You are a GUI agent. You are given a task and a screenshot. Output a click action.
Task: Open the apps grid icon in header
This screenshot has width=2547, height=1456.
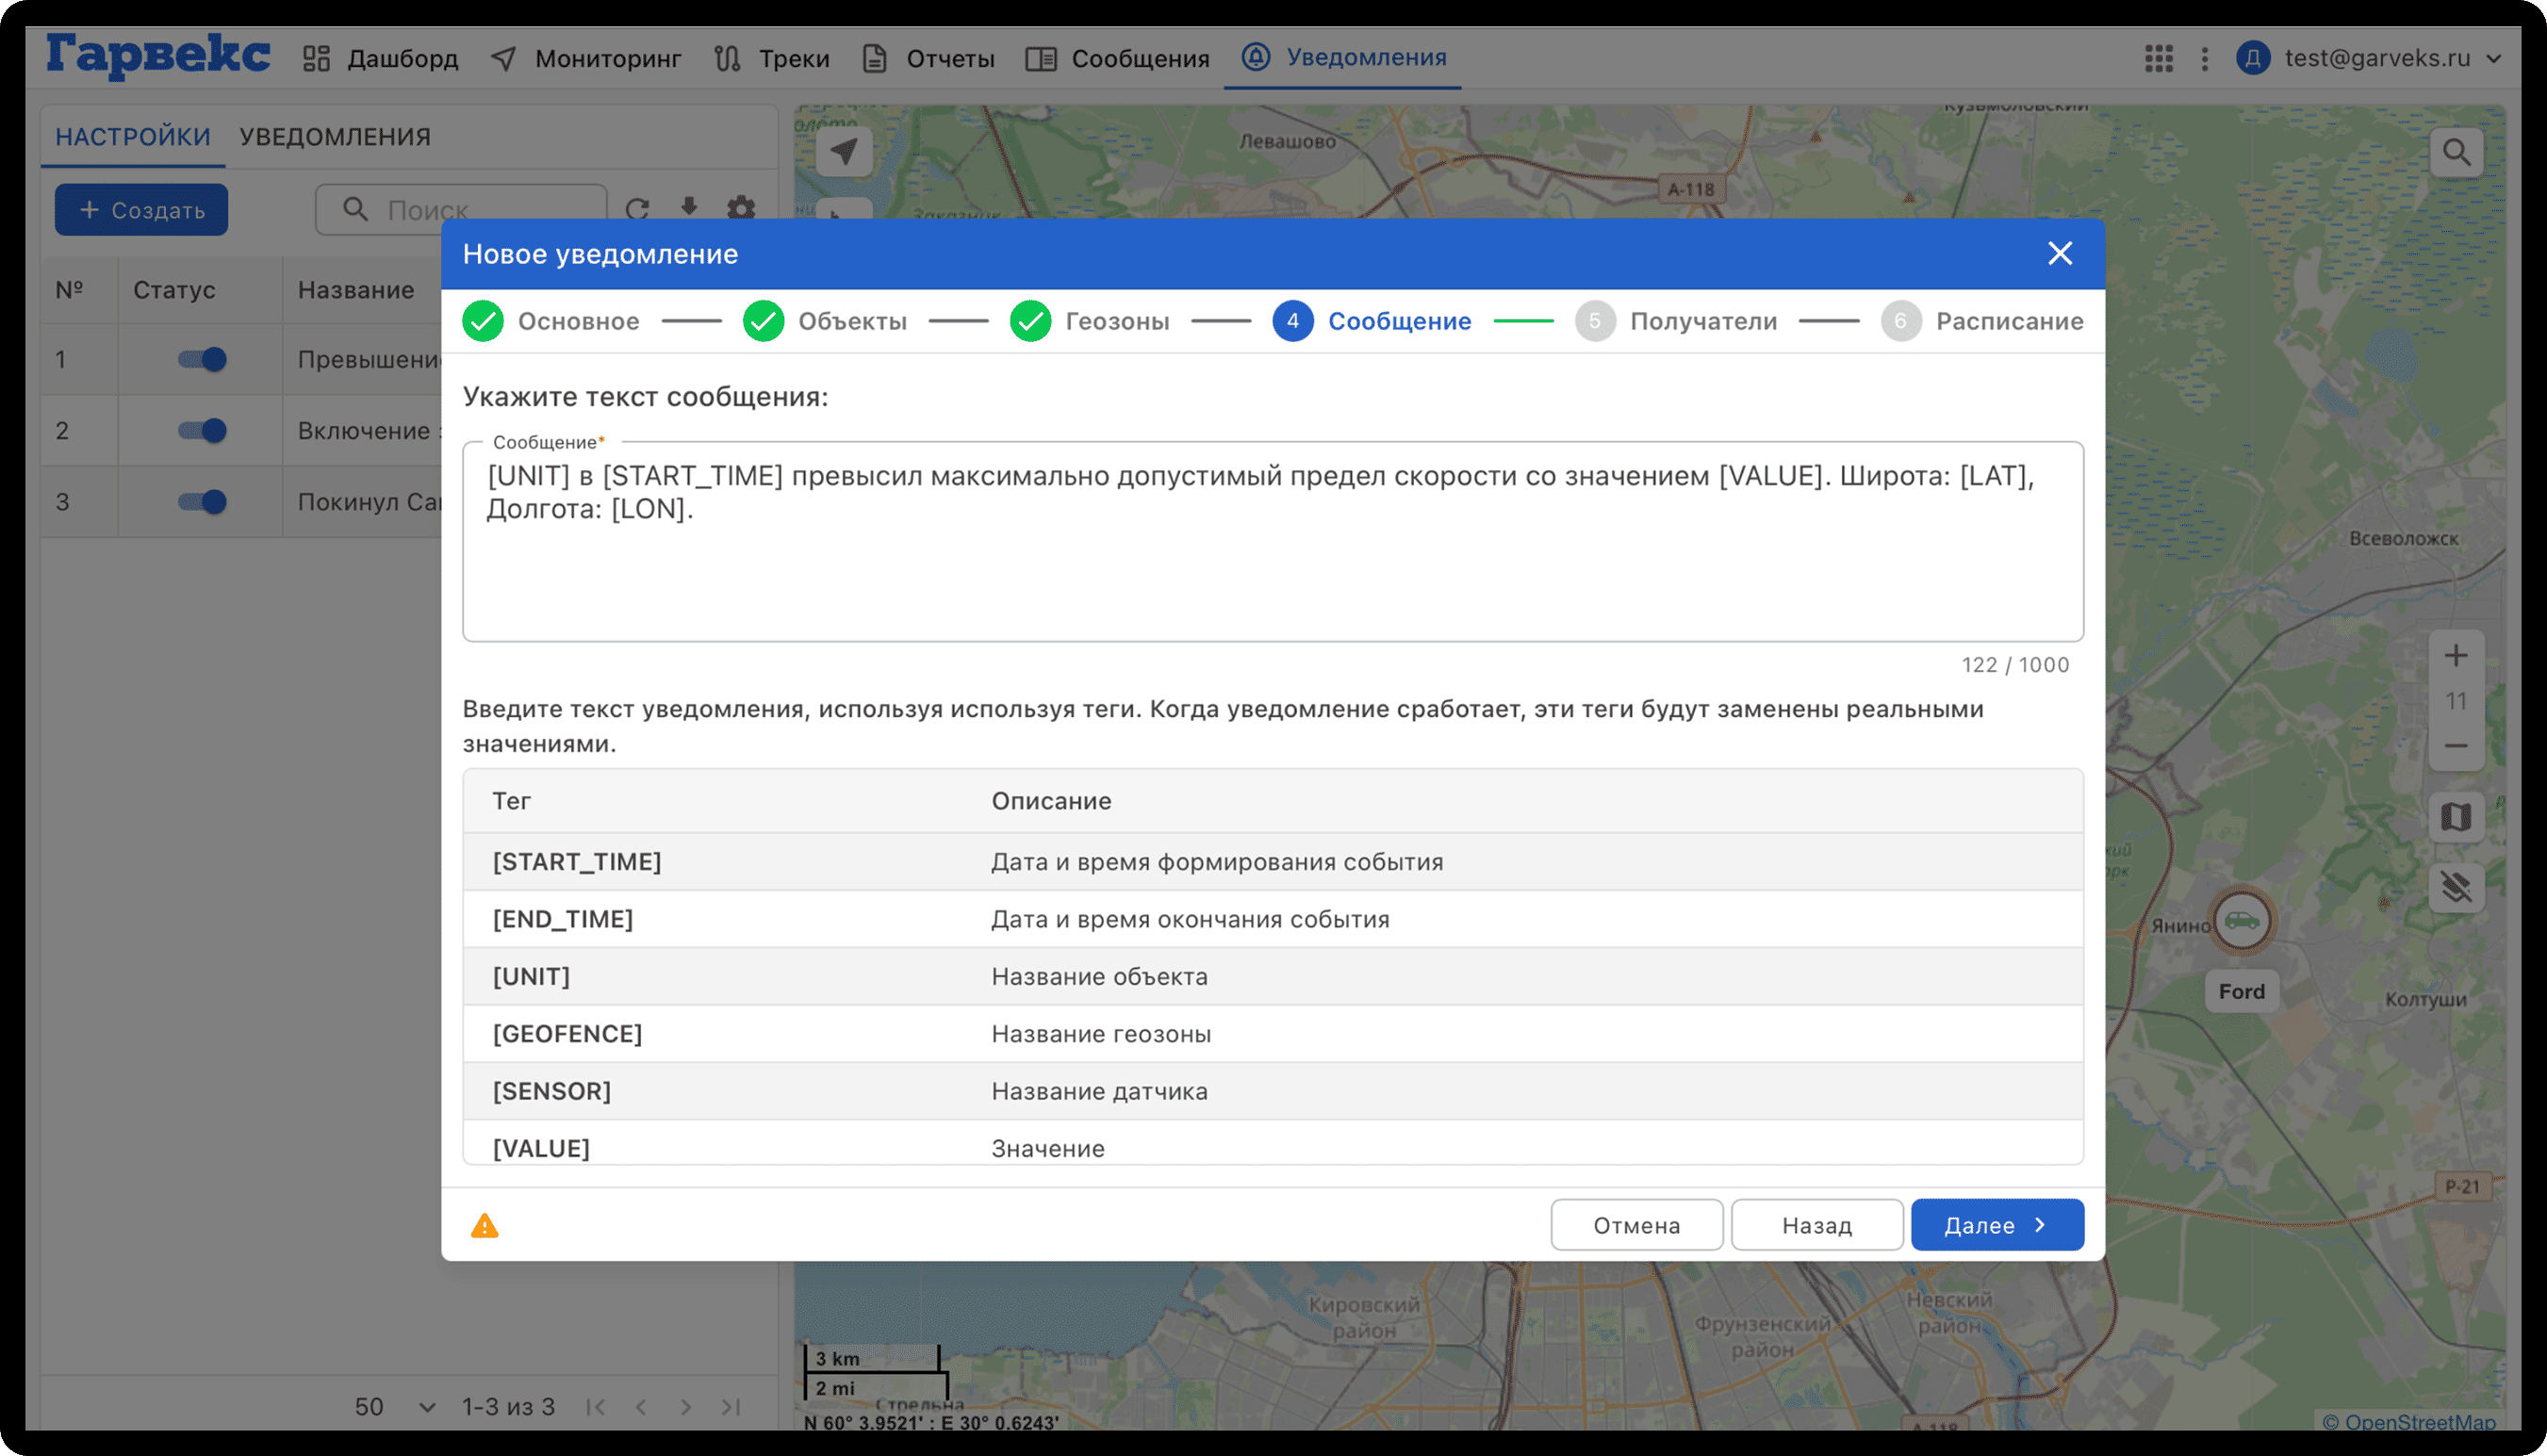(x=2161, y=58)
